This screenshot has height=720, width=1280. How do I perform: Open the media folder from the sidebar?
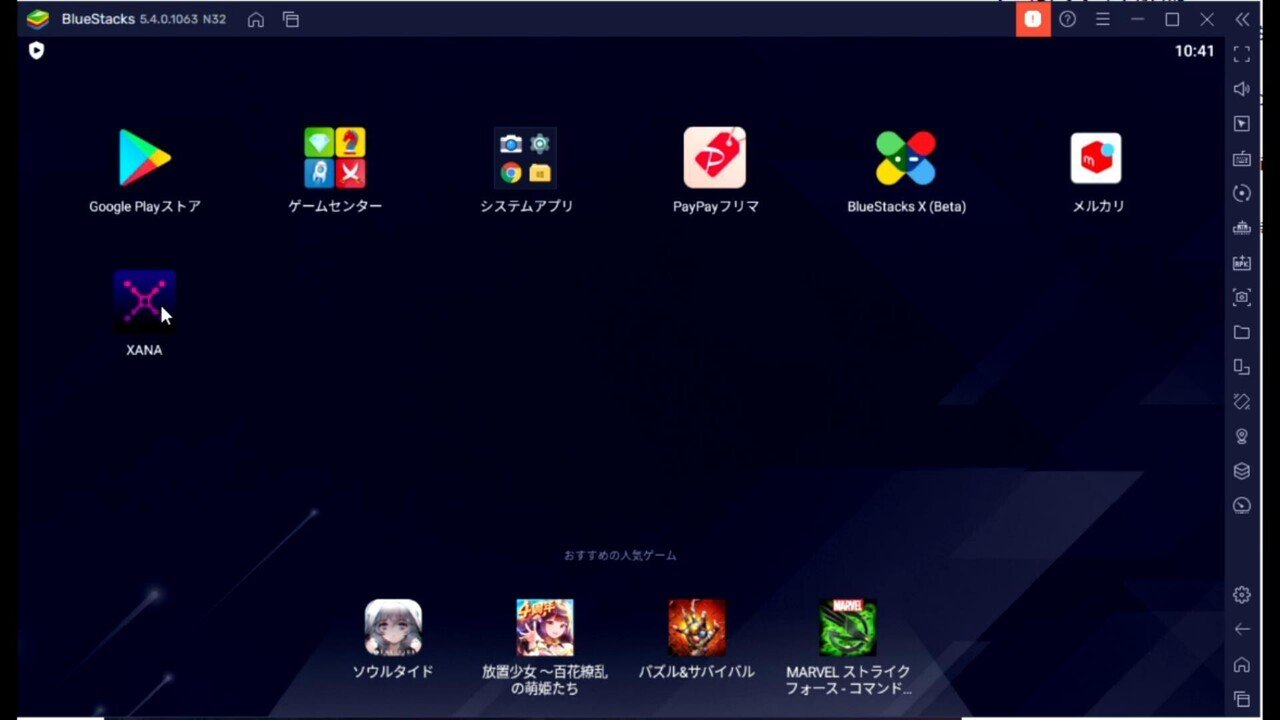pos(1242,332)
